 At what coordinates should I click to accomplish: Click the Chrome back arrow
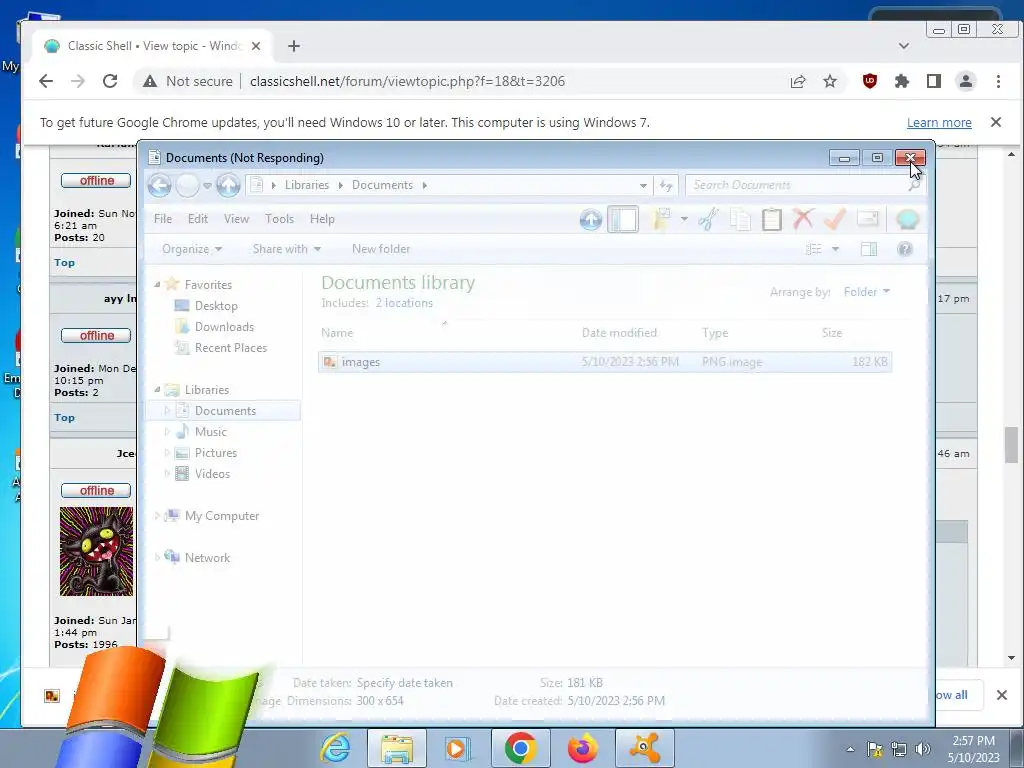[46, 81]
